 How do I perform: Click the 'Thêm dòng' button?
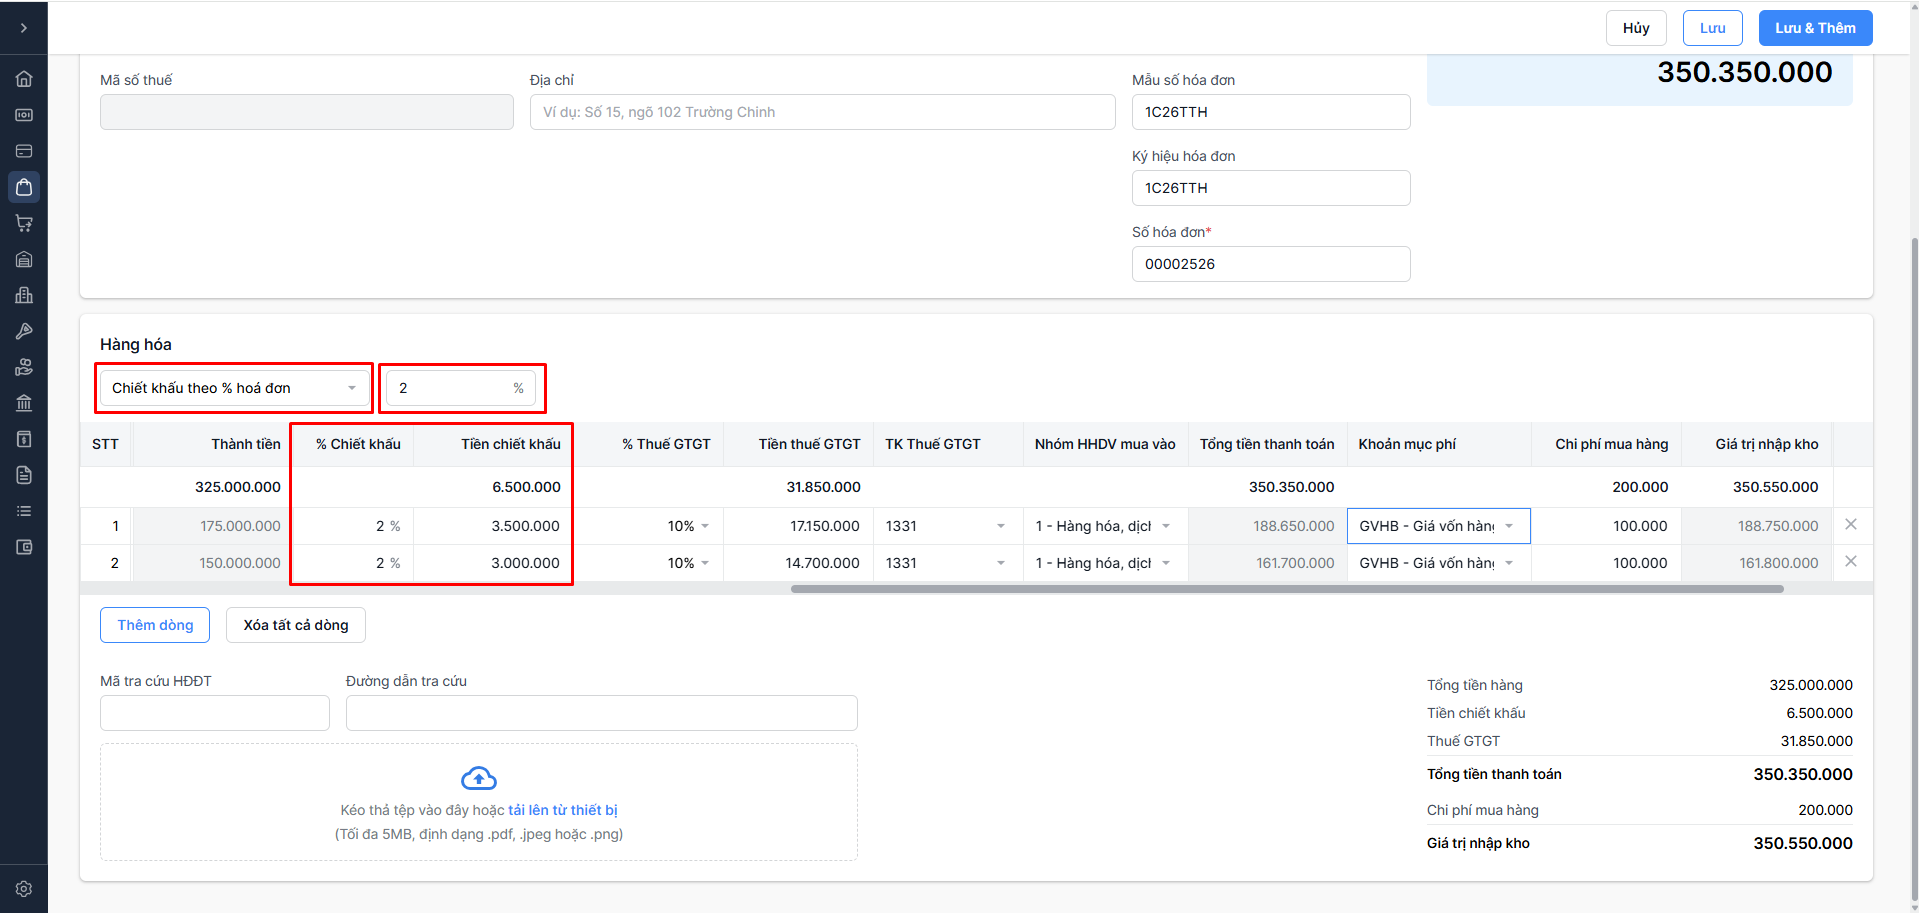pyautogui.click(x=155, y=625)
